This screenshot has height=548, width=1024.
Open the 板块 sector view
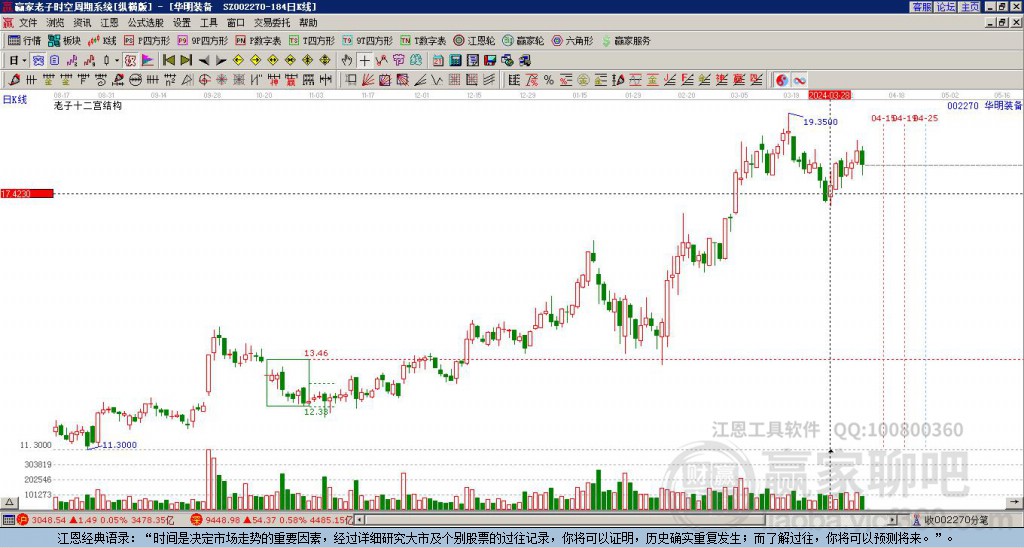[x=65, y=40]
